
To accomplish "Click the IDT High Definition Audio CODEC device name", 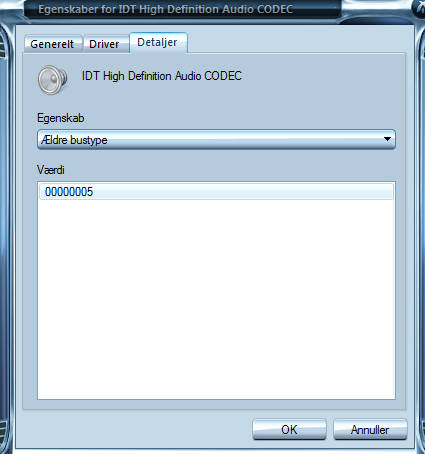I will 162,76.
